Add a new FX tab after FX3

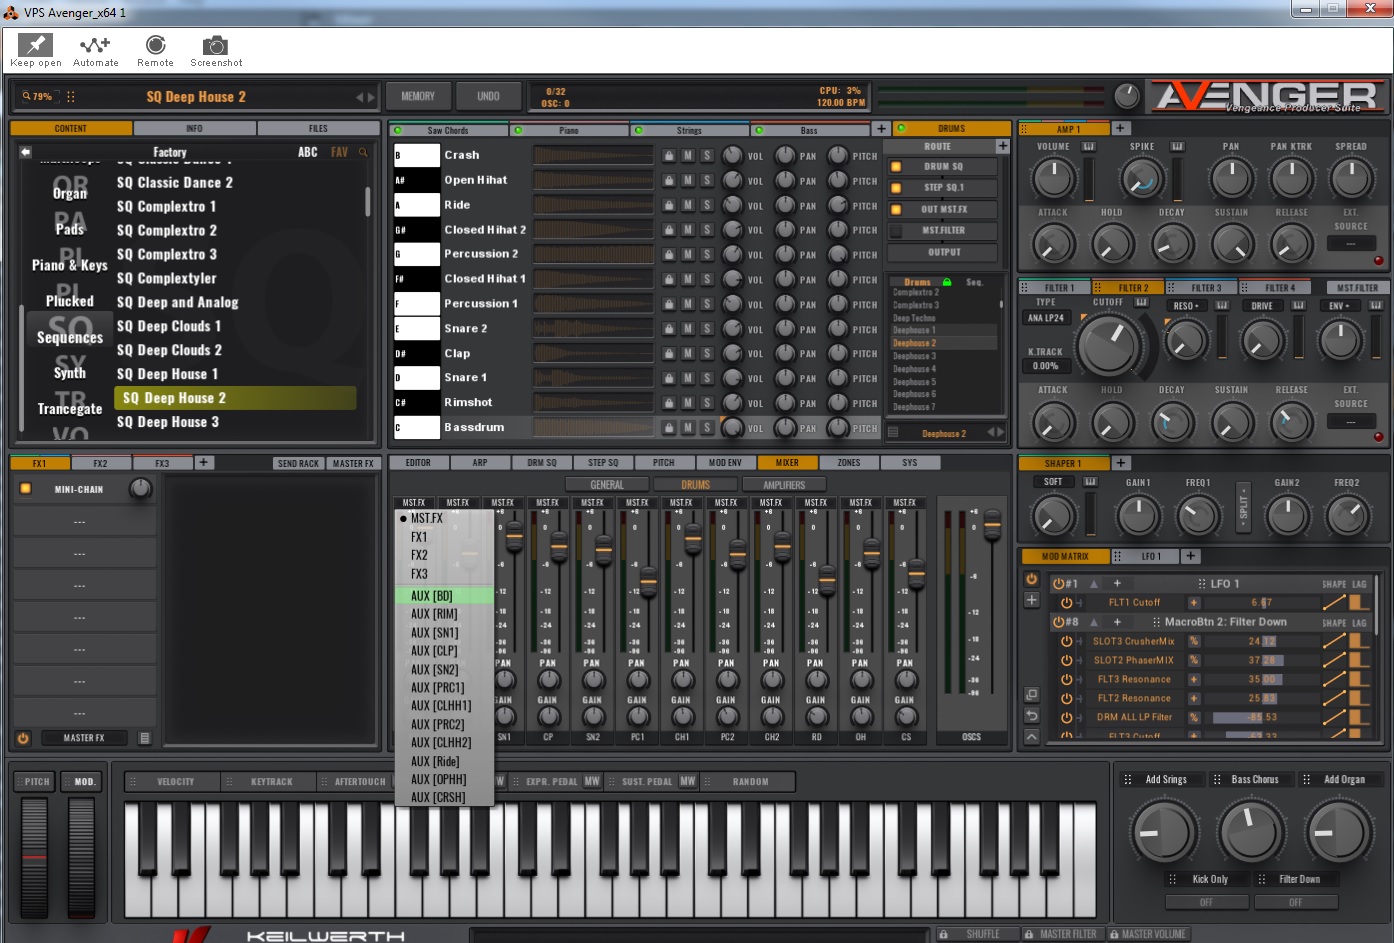click(x=203, y=463)
